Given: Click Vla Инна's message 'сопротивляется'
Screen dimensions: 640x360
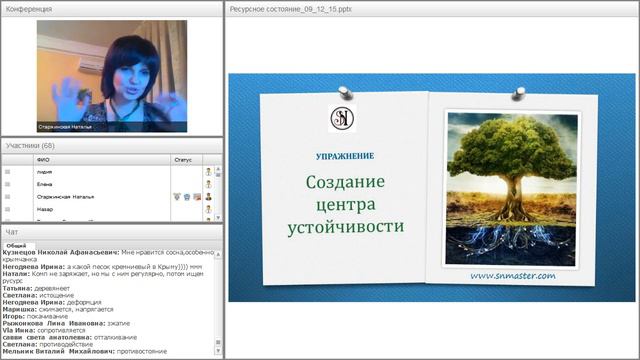Looking at the screenshot, I should pos(44,330).
